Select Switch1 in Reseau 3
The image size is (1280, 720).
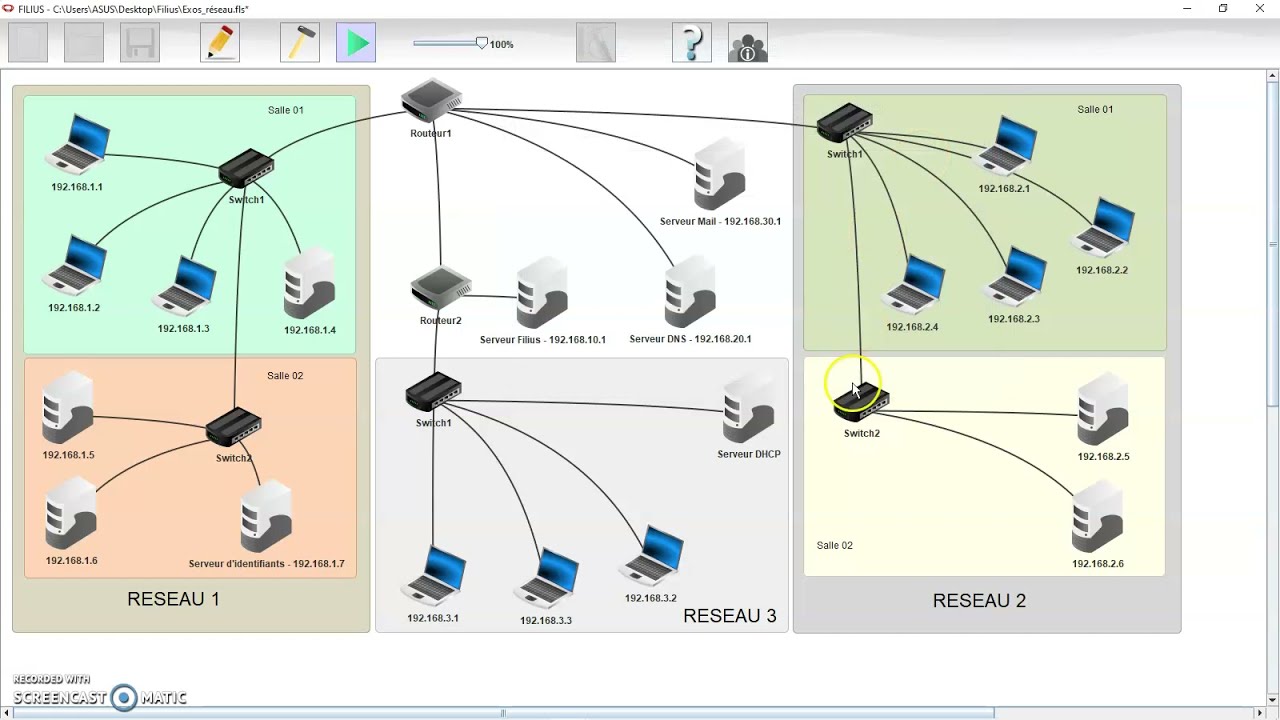tap(434, 392)
